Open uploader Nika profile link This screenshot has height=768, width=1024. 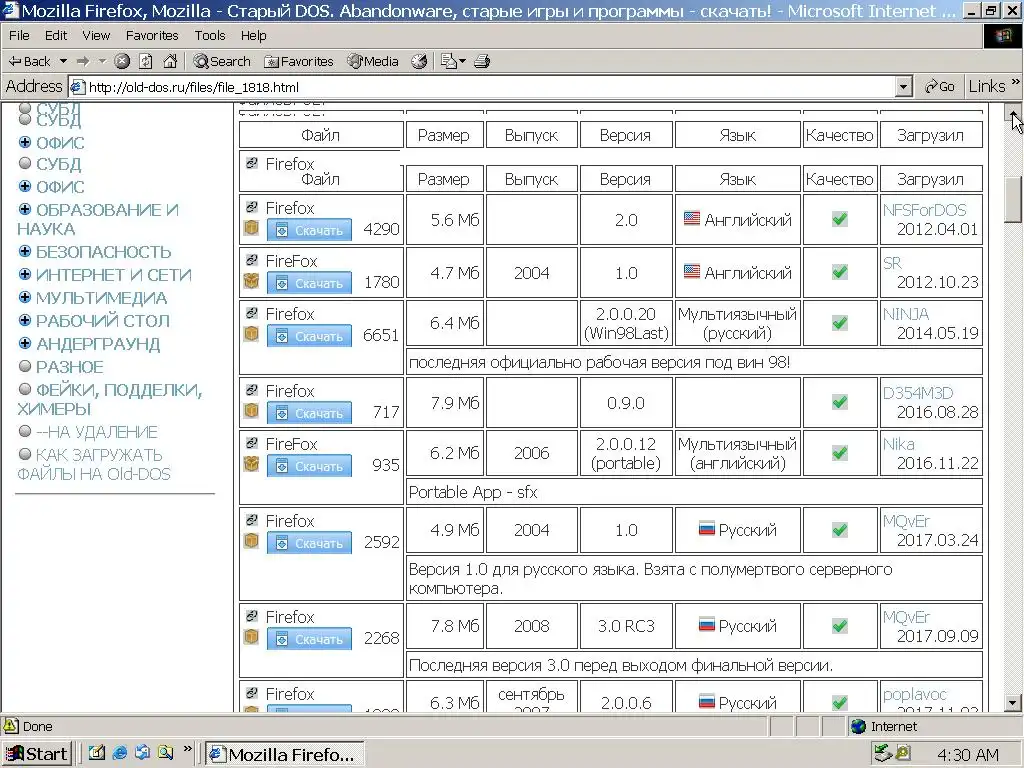(x=899, y=444)
